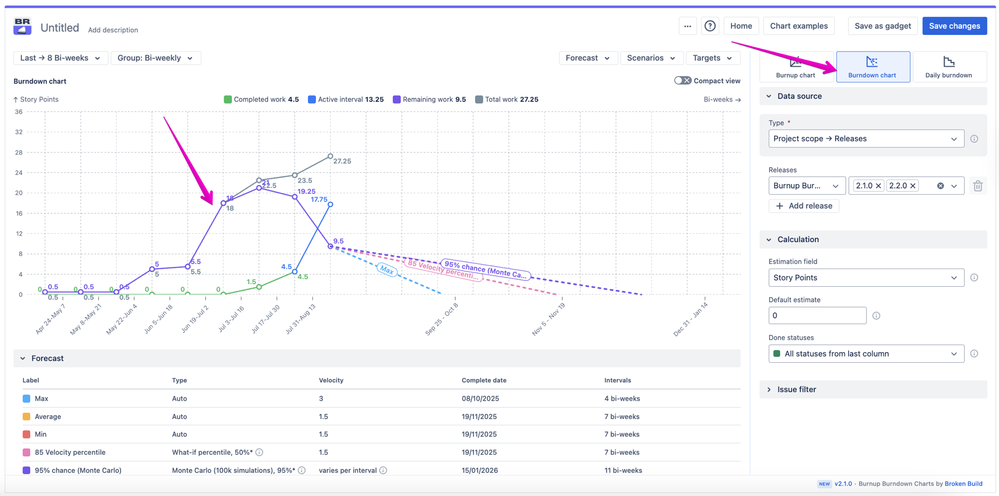Clear selected releases with the X icon

[940, 186]
